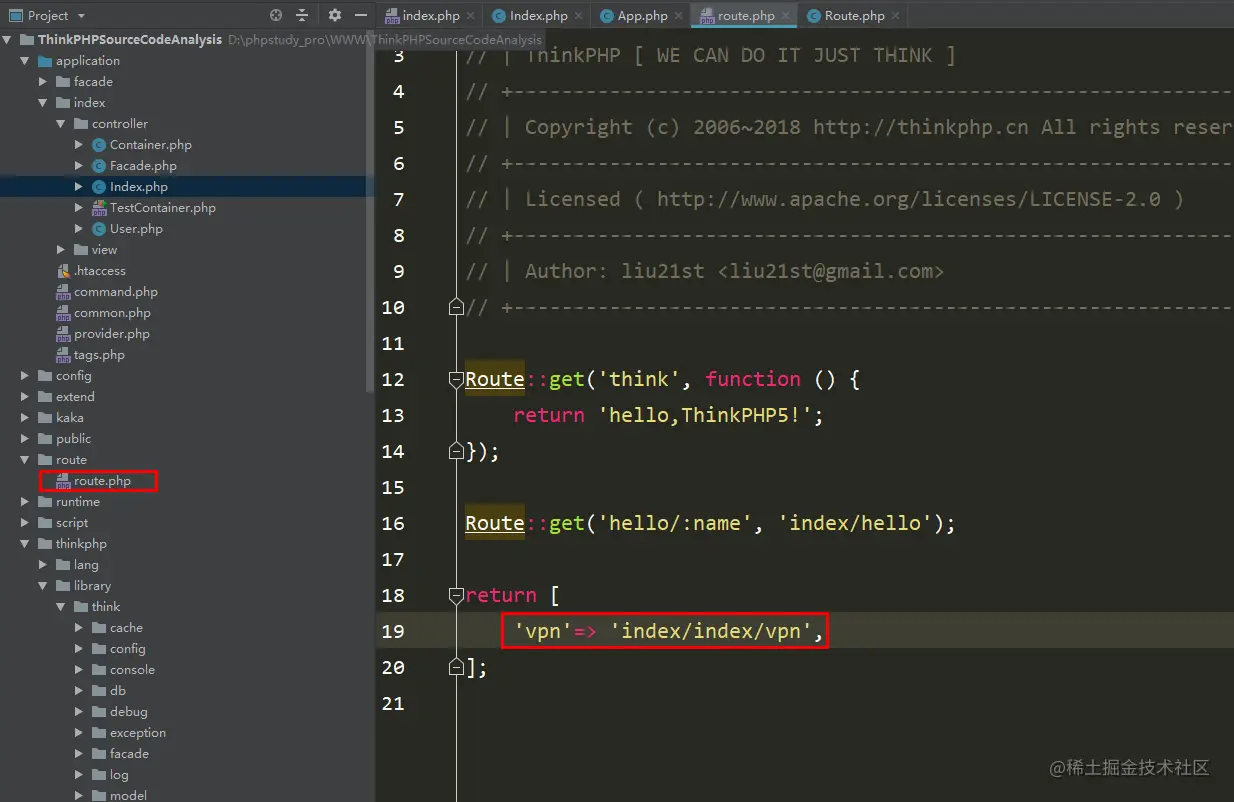Click the User.php class icon
The height and width of the screenshot is (802, 1234).
click(x=99, y=229)
